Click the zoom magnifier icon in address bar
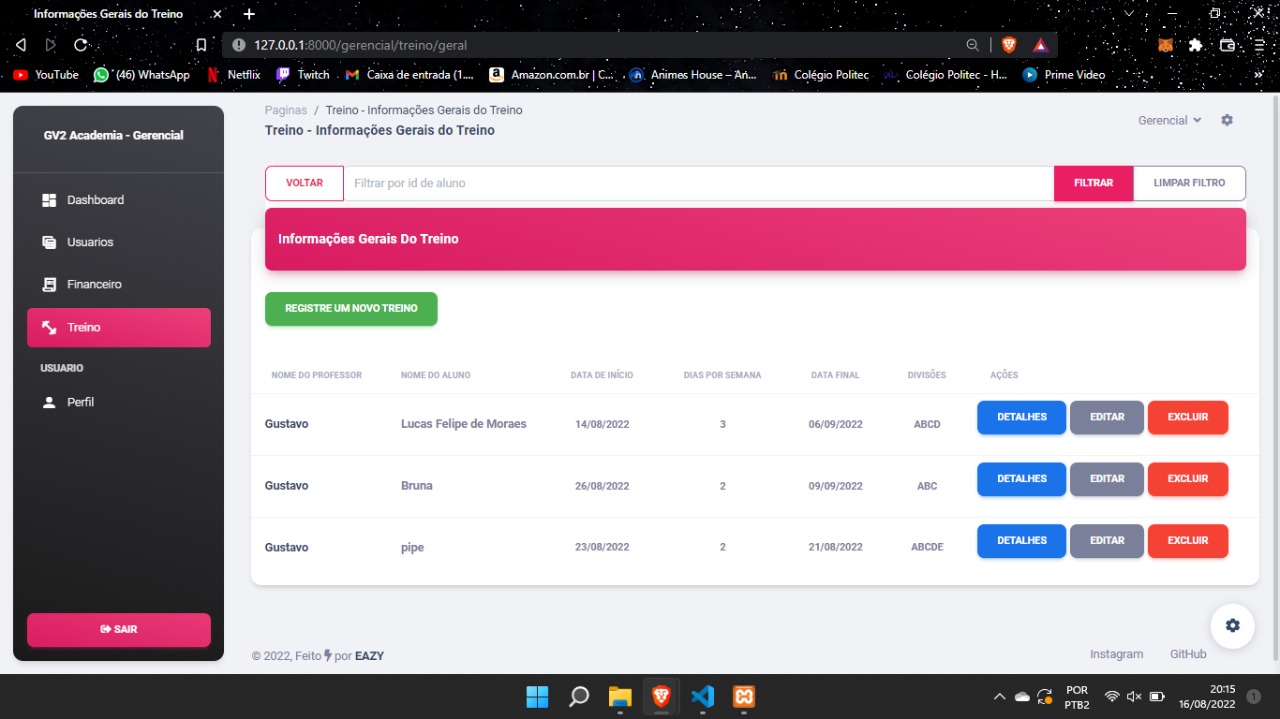The height and width of the screenshot is (719, 1280). click(972, 45)
